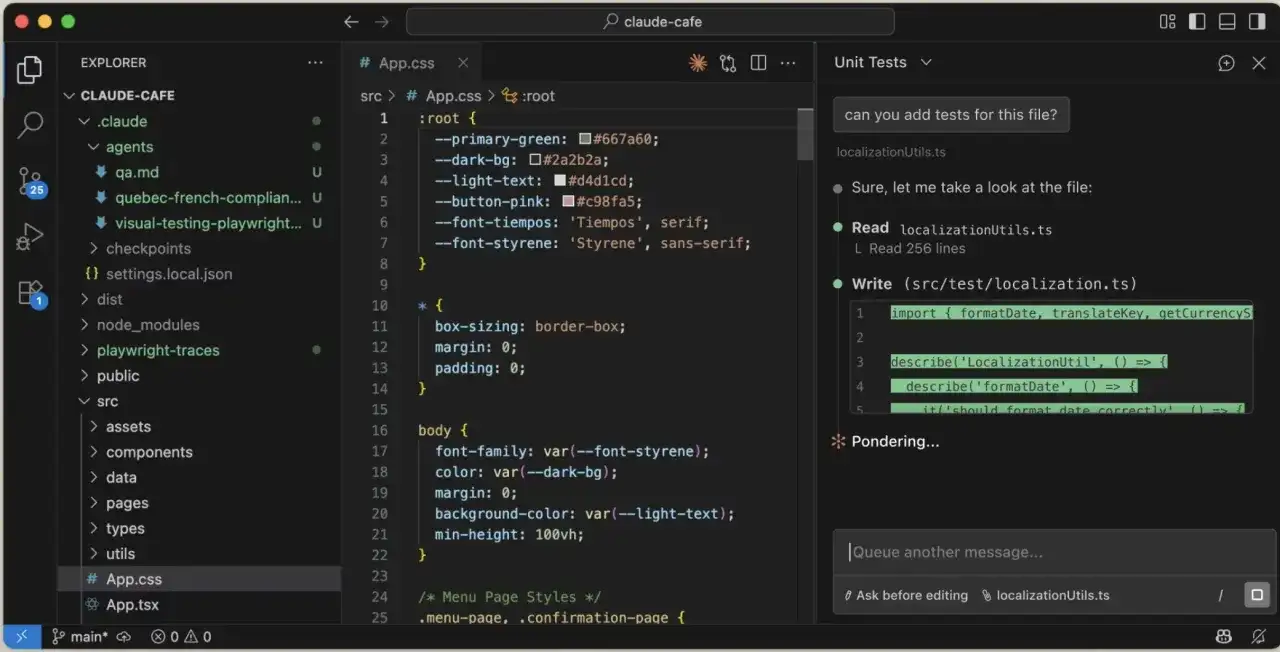1280x652 pixels.
Task: Click the queue another message input field
Action: pyautogui.click(x=1050, y=551)
